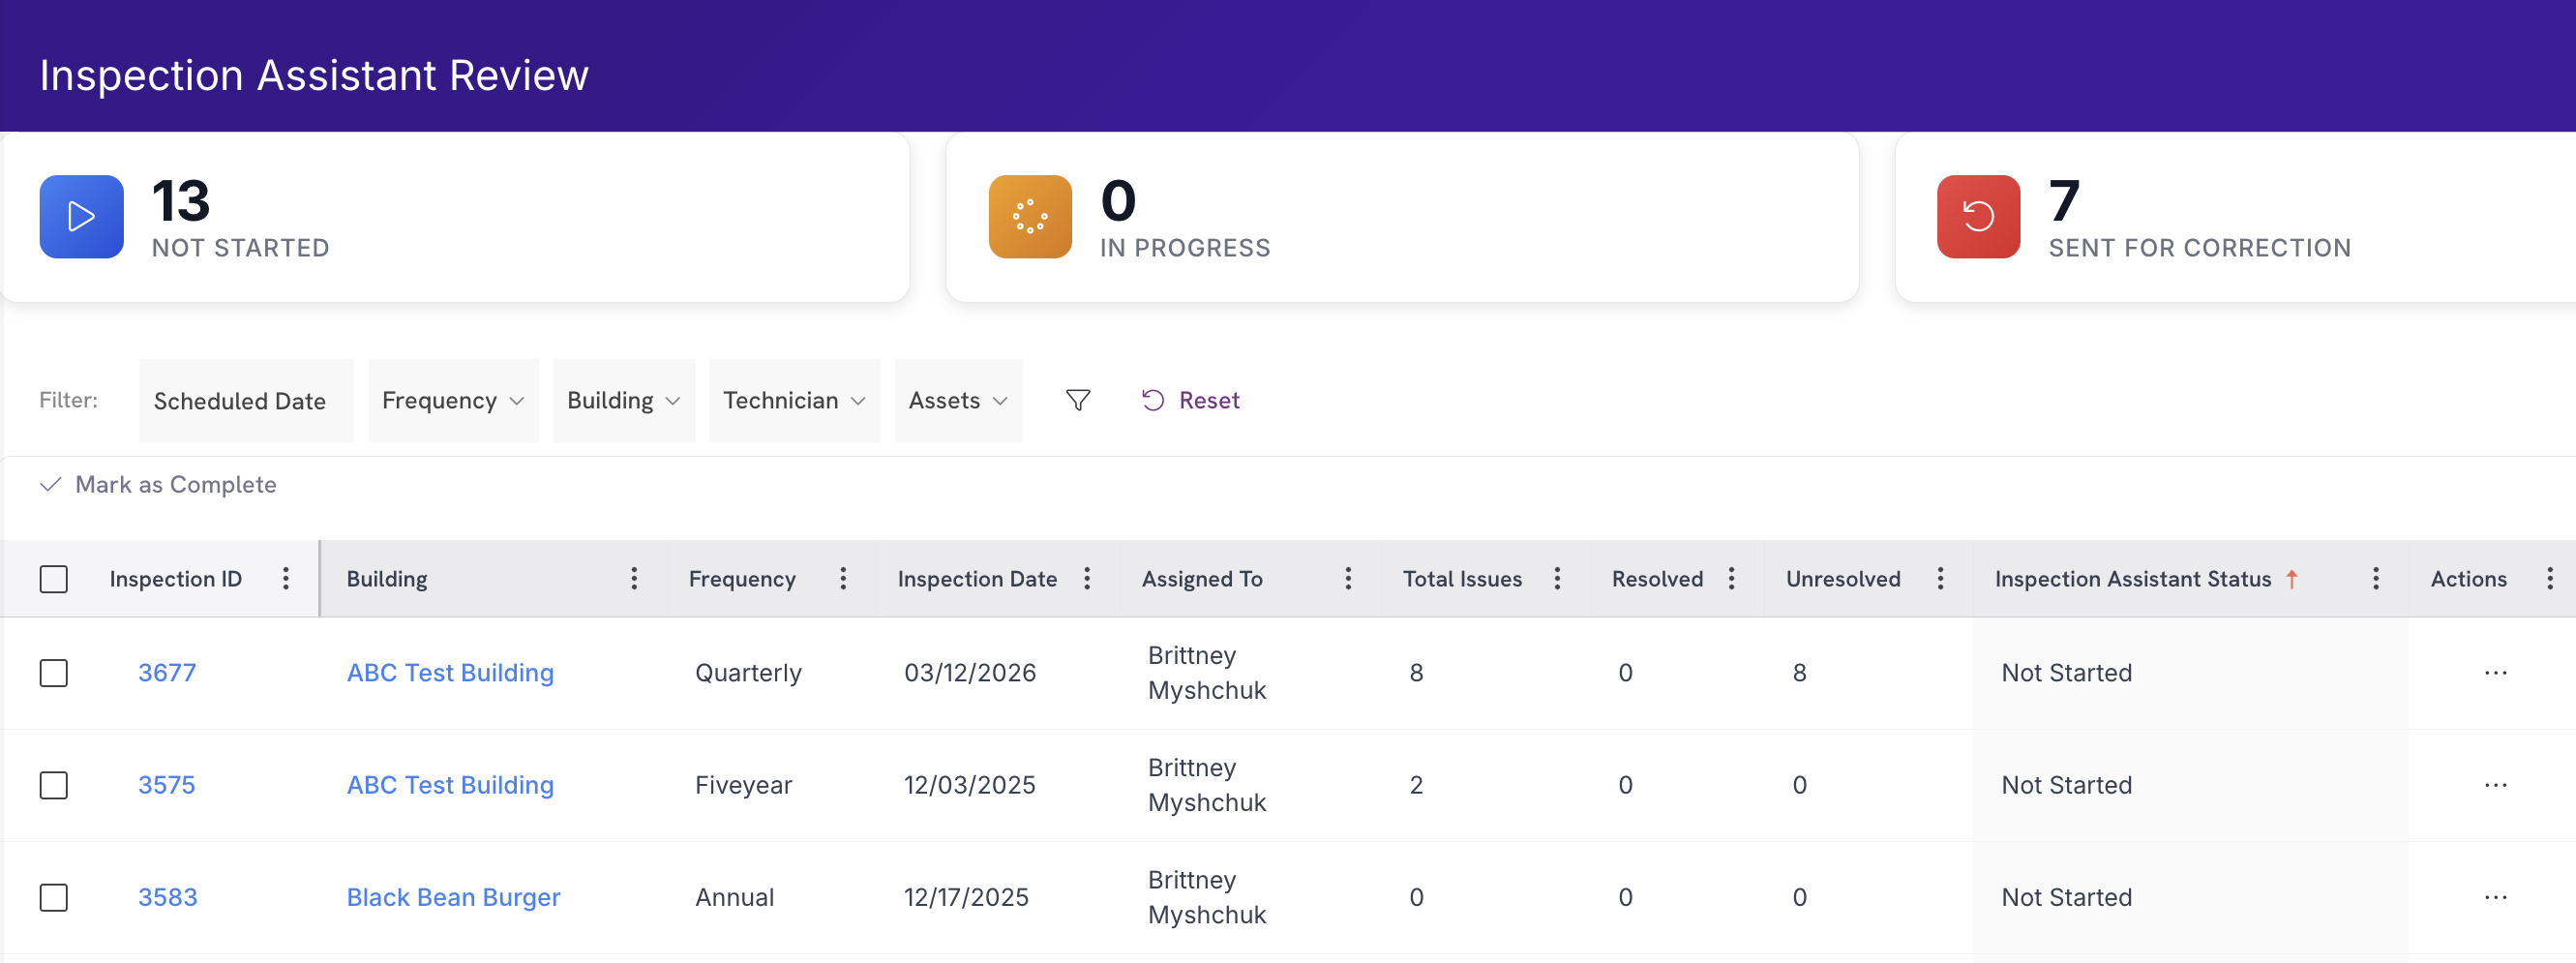
Task: Sort by Inspection Assistant Status header
Action: coord(2132,578)
